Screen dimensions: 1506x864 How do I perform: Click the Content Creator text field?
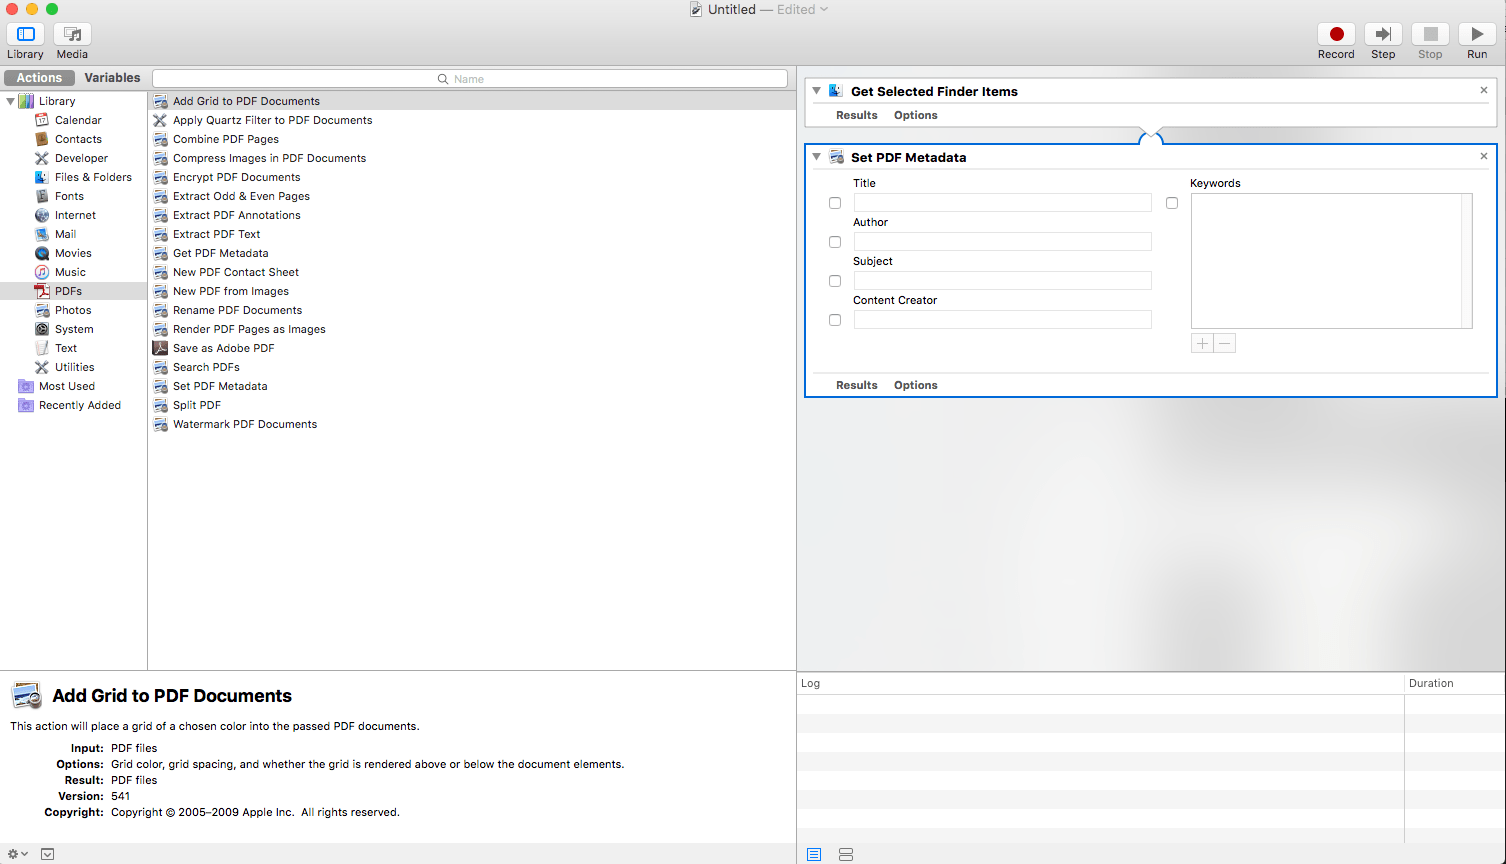pyautogui.click(x=1002, y=320)
